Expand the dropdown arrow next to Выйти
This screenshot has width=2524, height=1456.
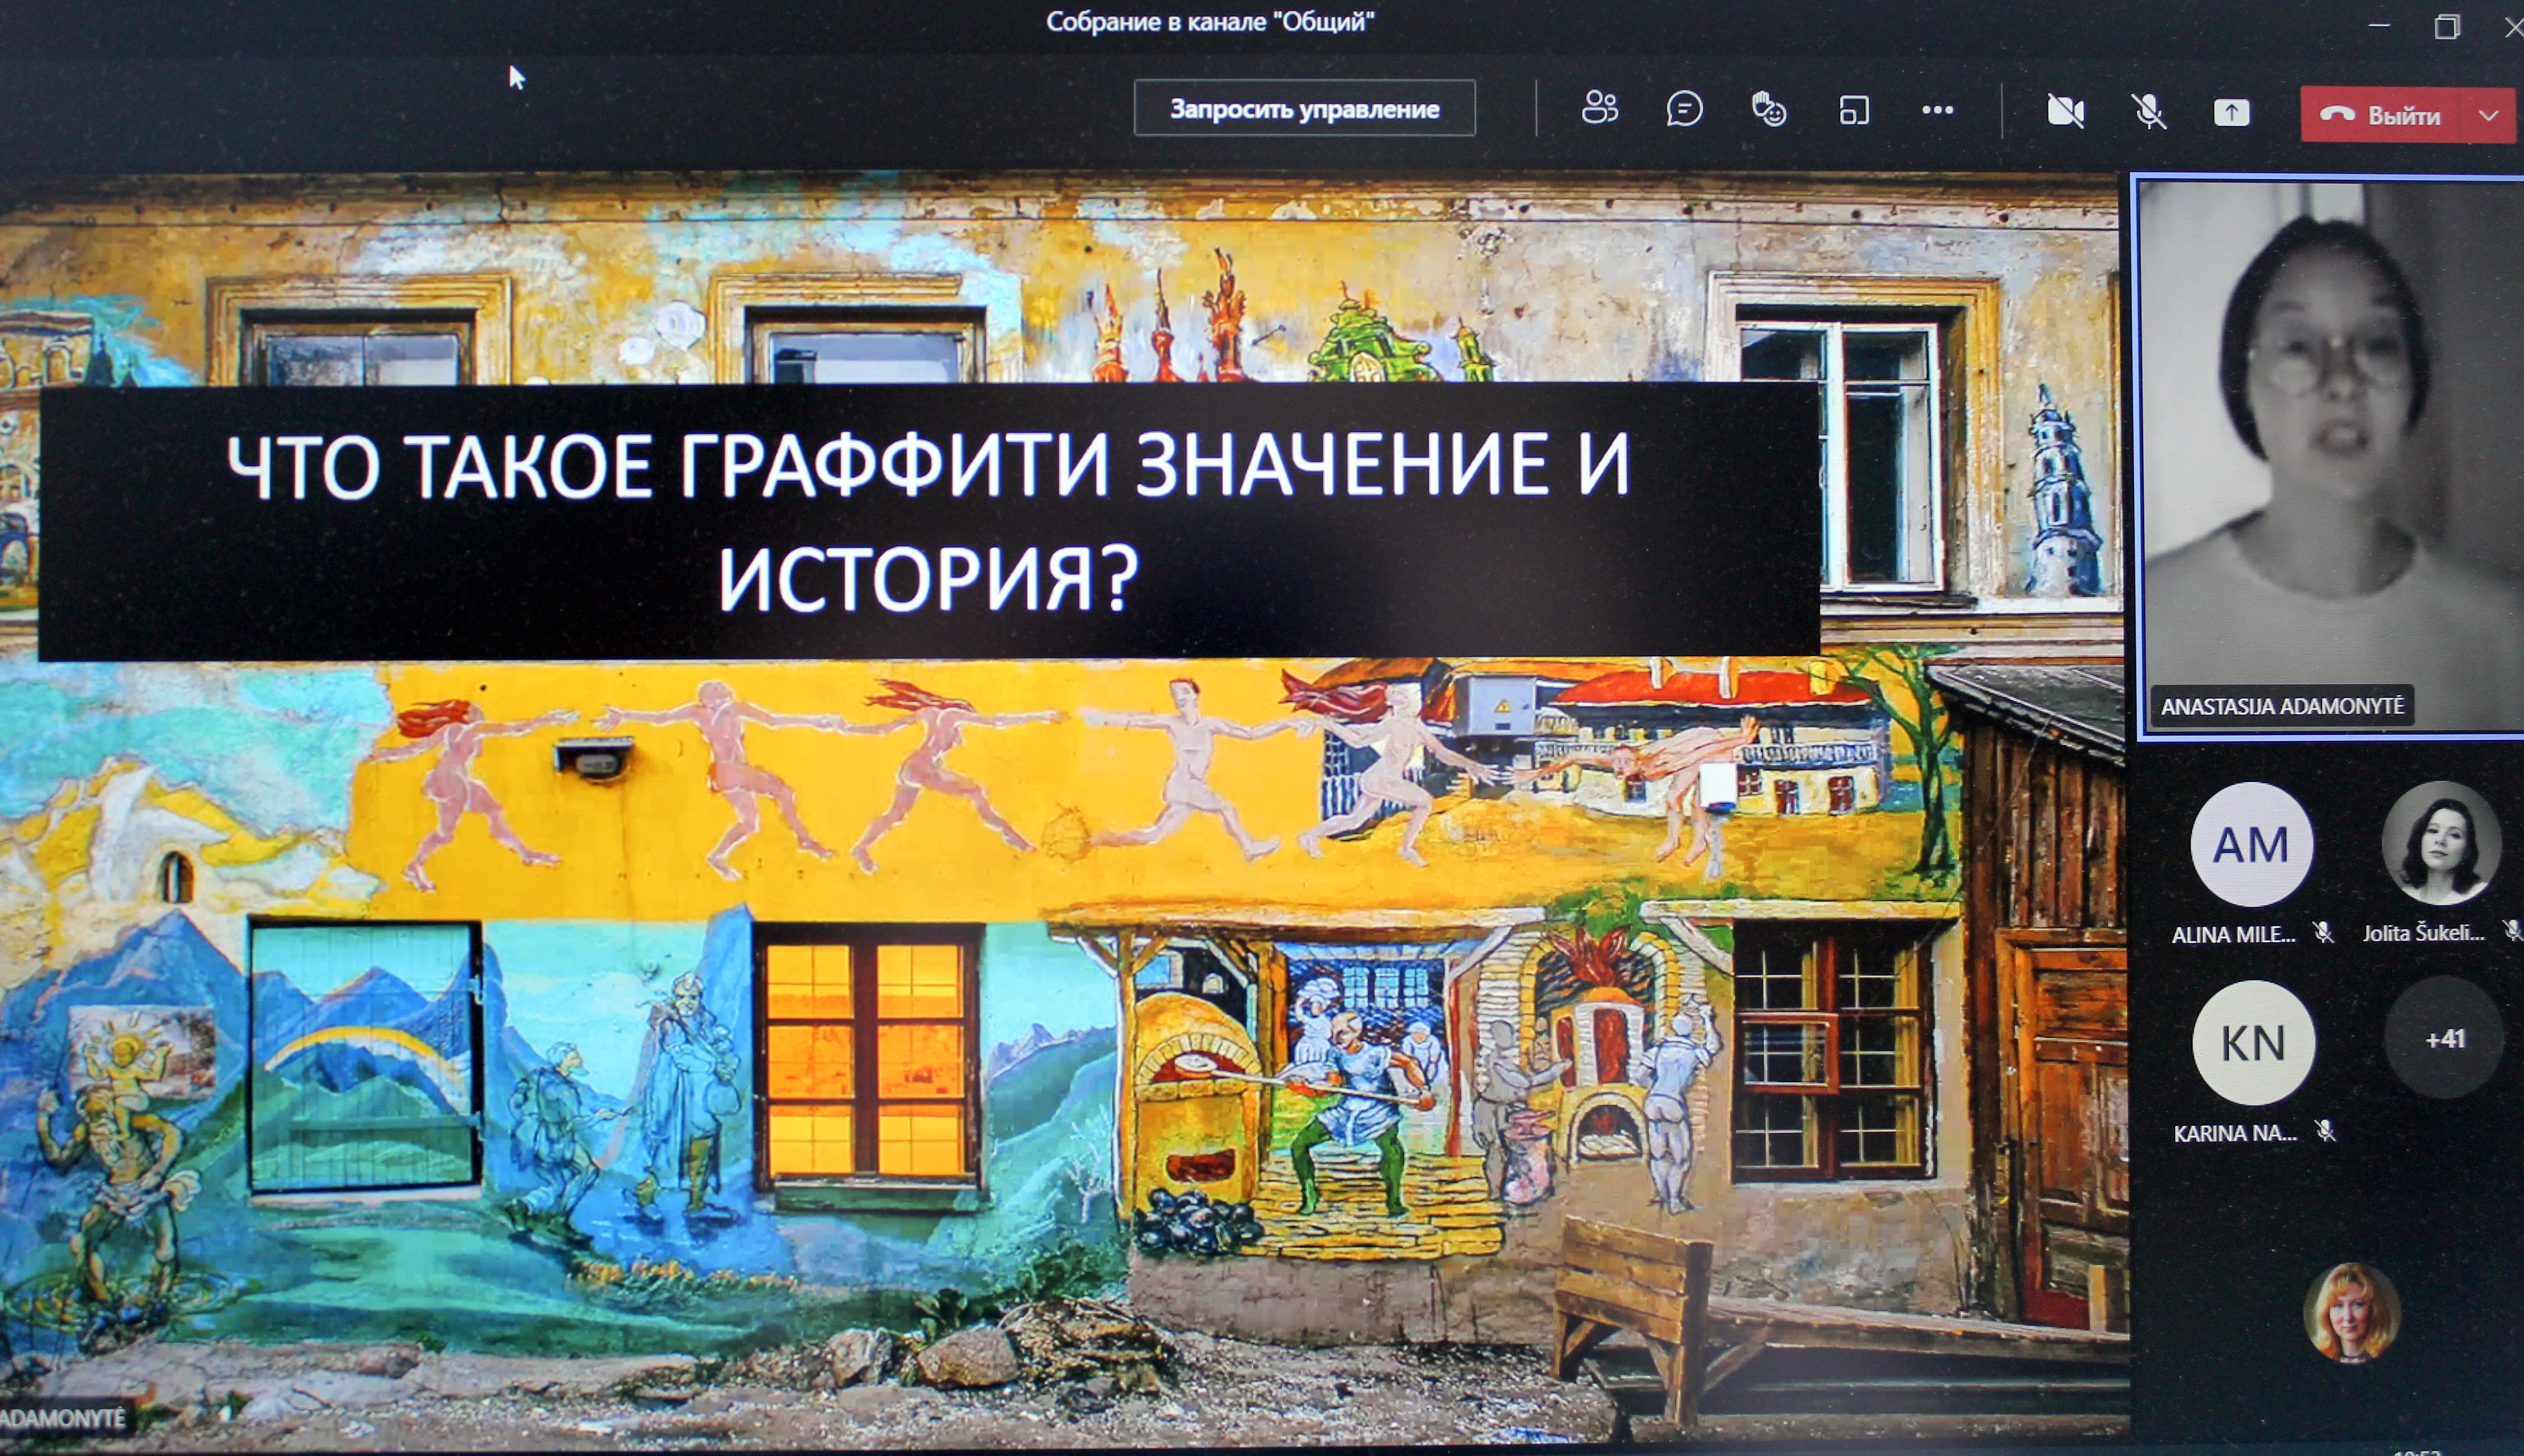tap(2489, 116)
